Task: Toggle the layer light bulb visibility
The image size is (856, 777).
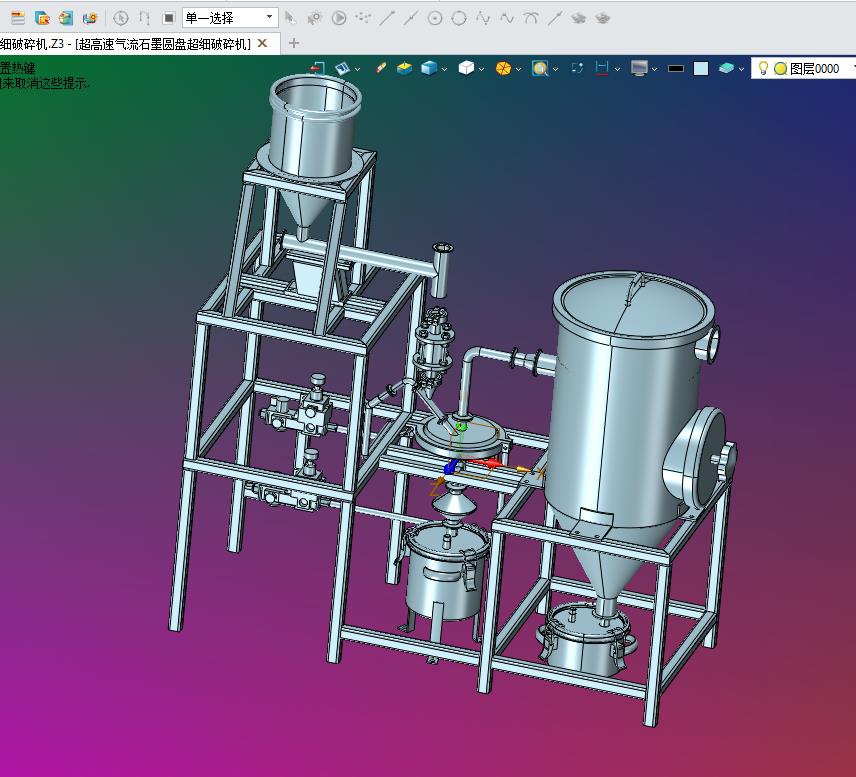Action: click(x=763, y=68)
